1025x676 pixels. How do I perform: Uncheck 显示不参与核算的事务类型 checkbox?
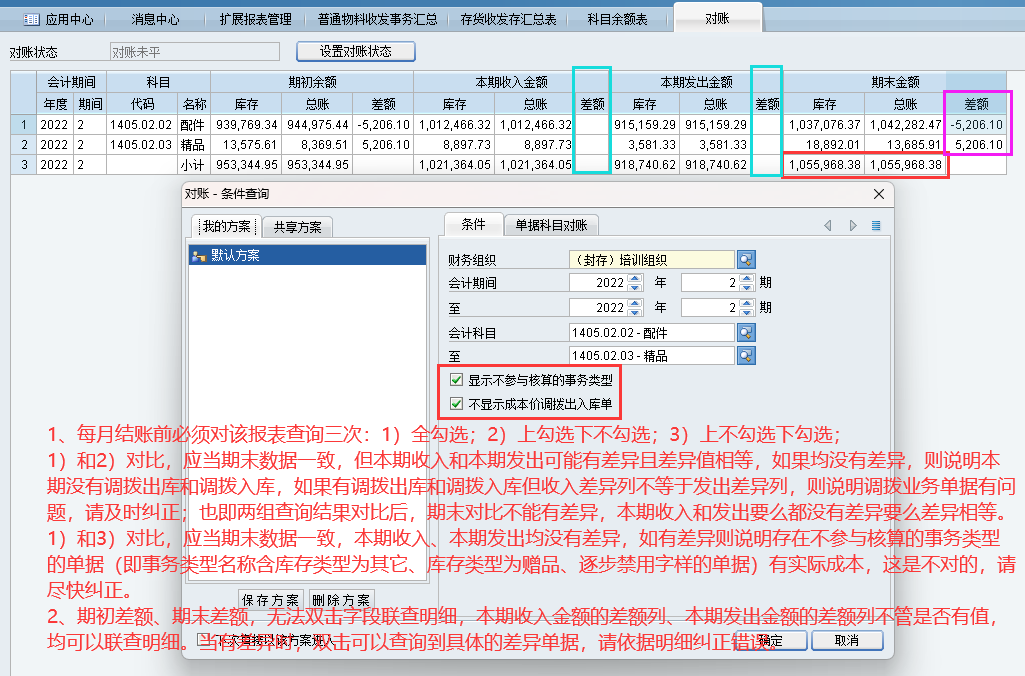[x=457, y=380]
